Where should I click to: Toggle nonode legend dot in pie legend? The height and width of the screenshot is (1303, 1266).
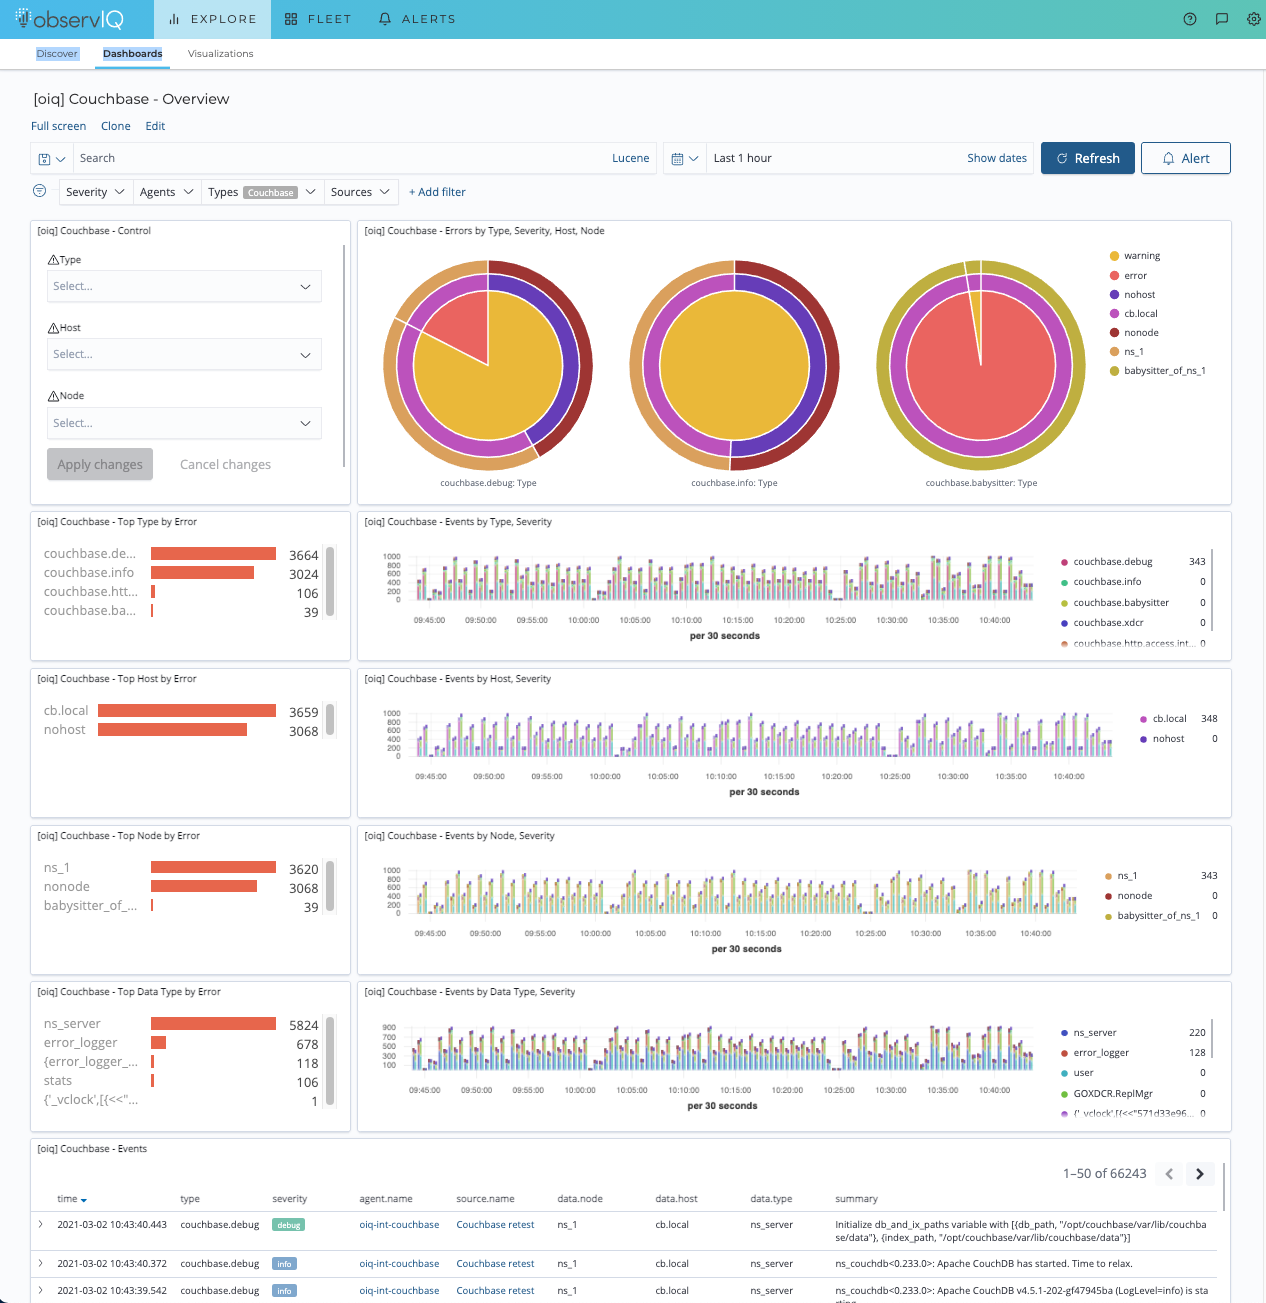[1114, 333]
